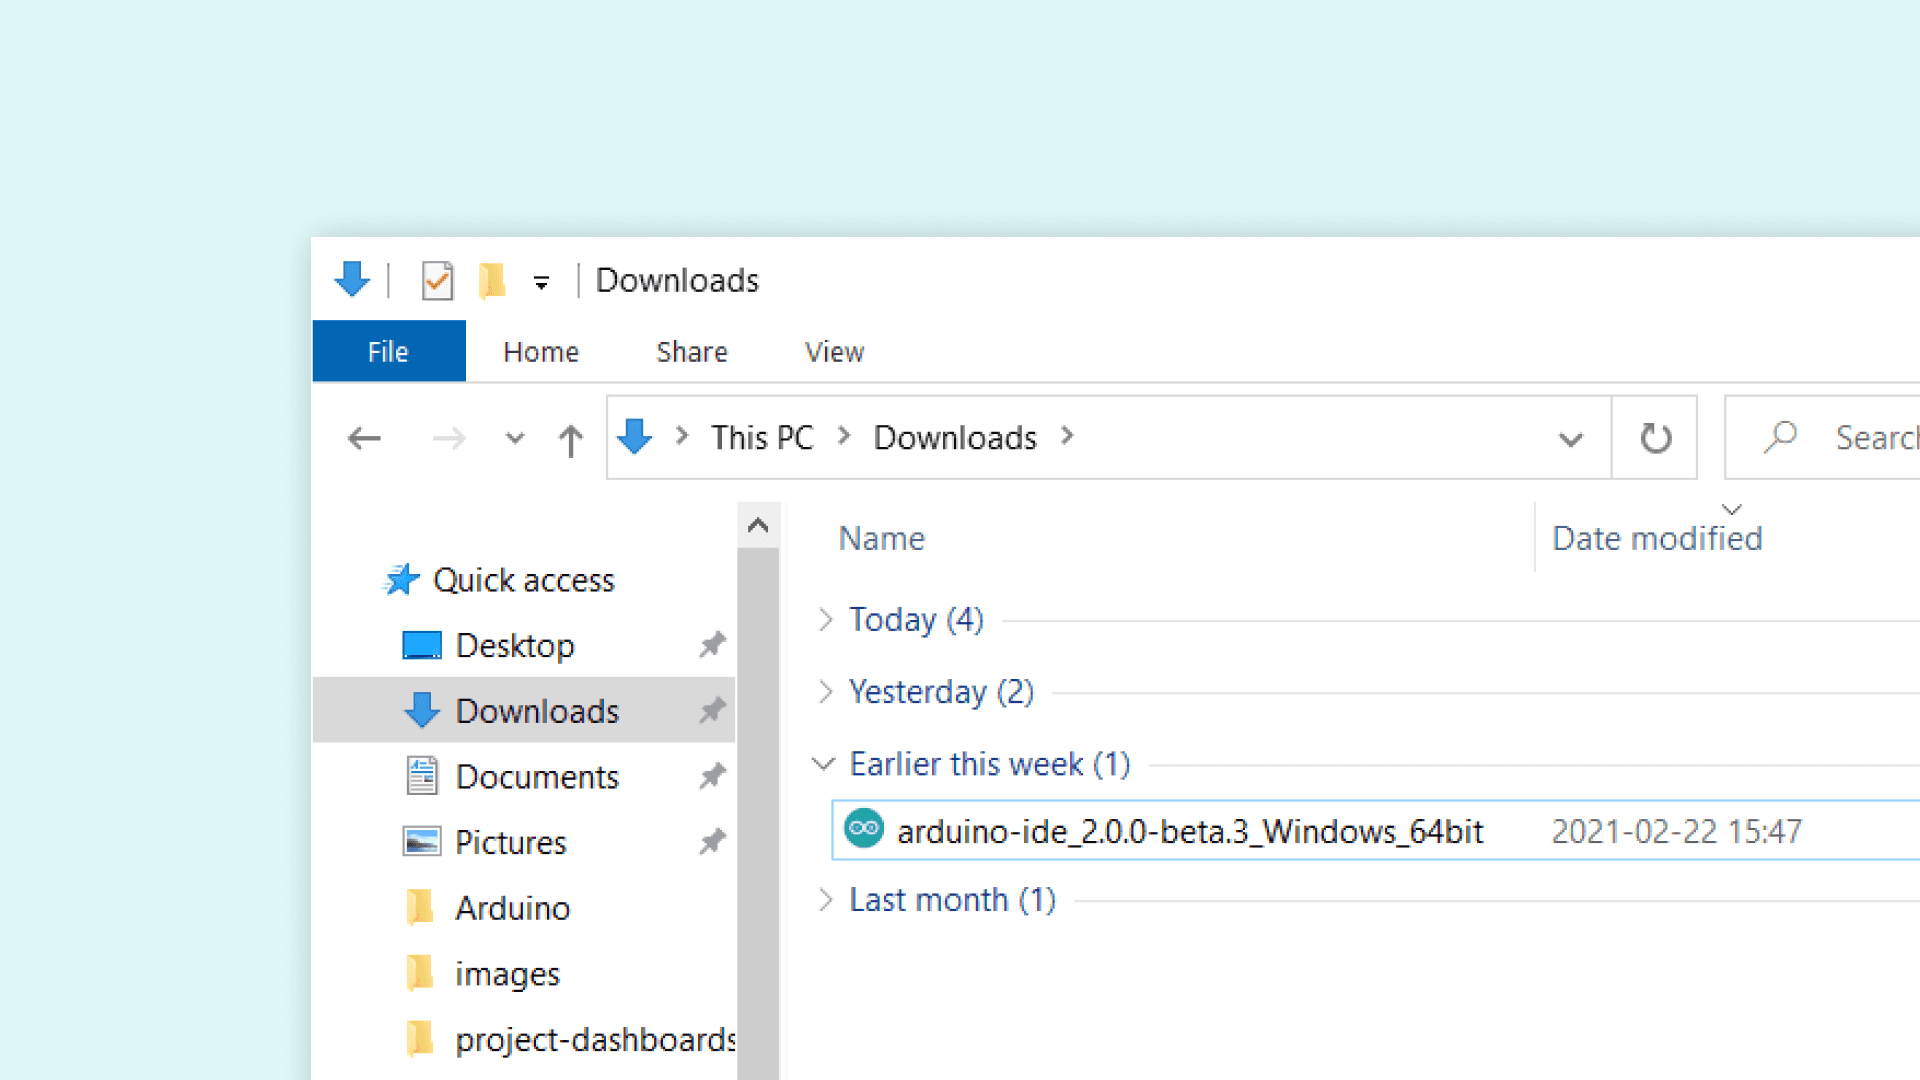Open Desktop in Quick access

coord(514,646)
